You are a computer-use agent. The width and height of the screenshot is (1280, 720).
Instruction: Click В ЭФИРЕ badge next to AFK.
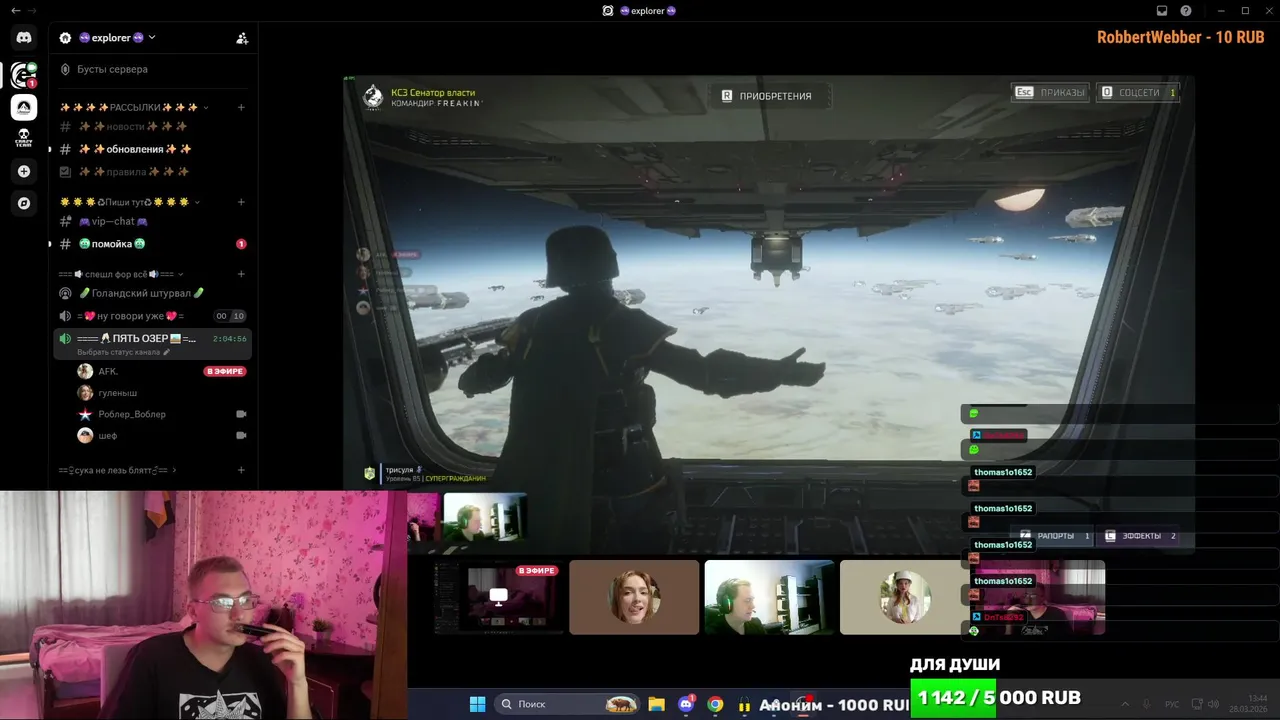(225, 371)
